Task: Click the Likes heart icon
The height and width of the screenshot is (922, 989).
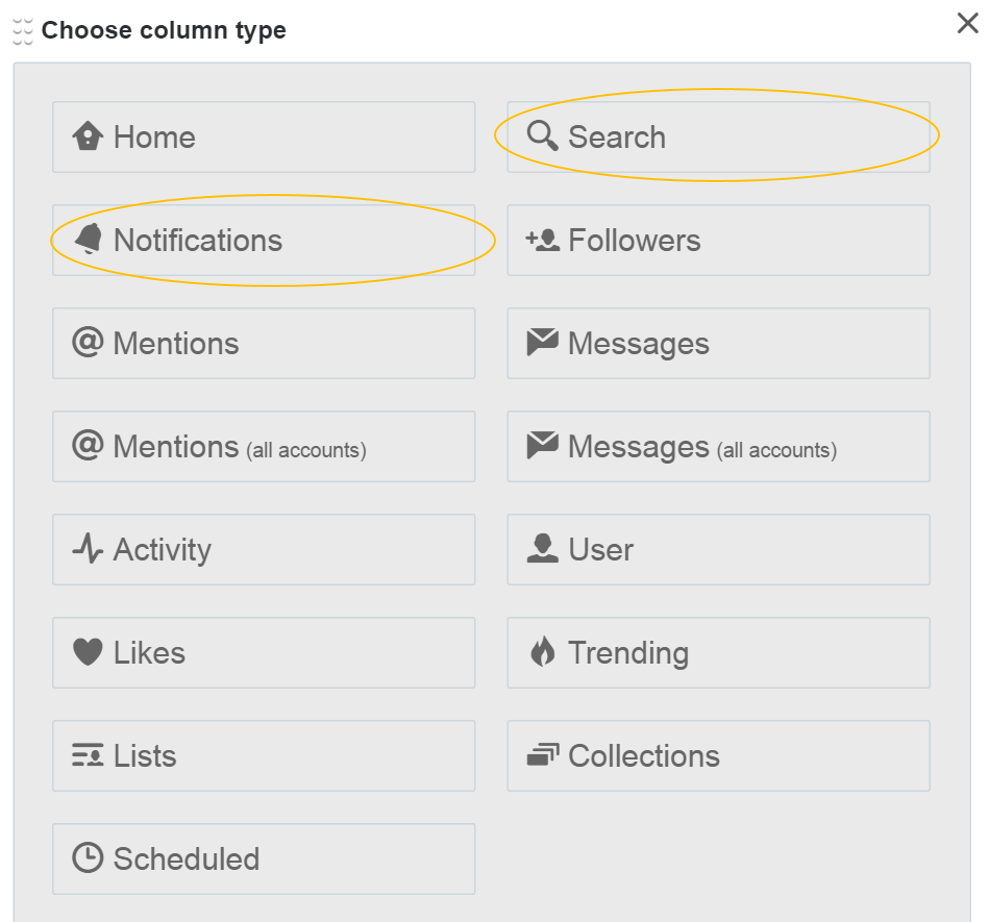Action: (x=88, y=652)
